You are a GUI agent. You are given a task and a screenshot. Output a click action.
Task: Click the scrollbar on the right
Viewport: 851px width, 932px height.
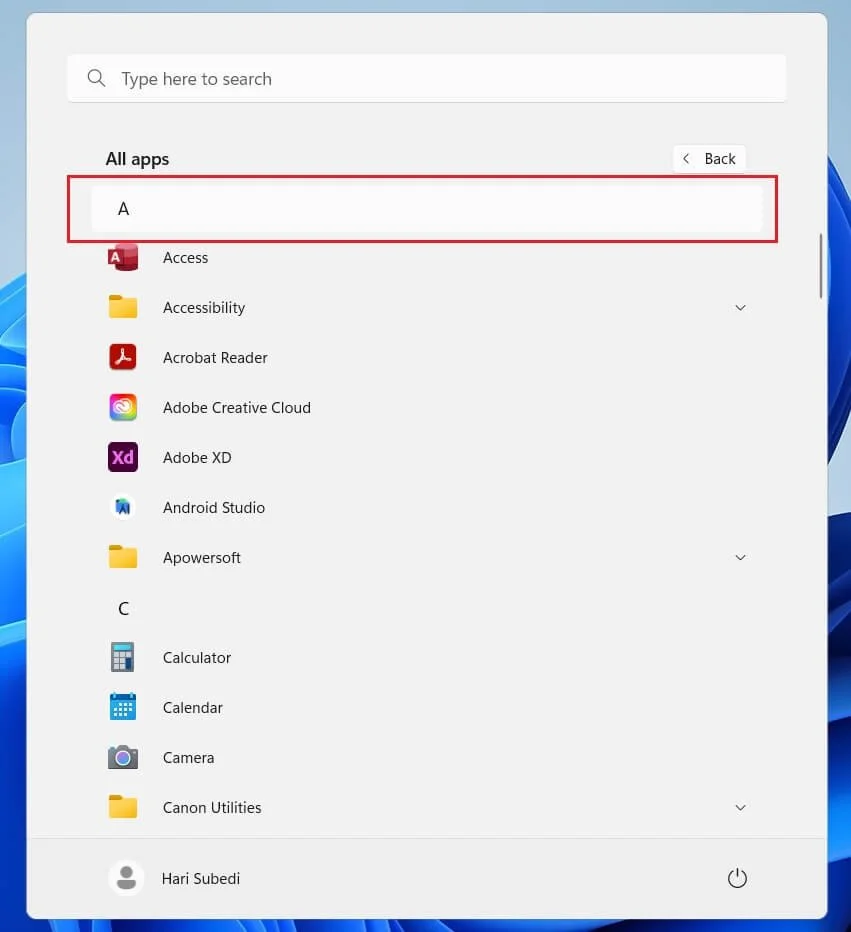point(819,267)
